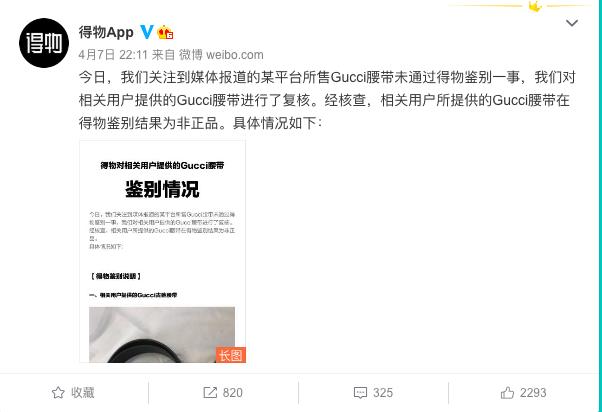Click the belt photo inside the thumbnail
602x412 pixels.
coord(162,334)
